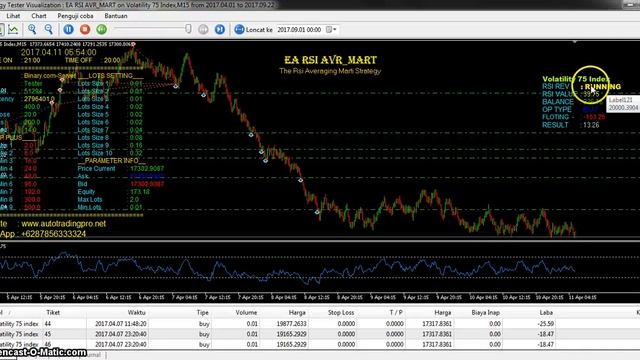The height and width of the screenshot is (360, 640).
Task: Skip to end with blue button
Action: (220, 29)
